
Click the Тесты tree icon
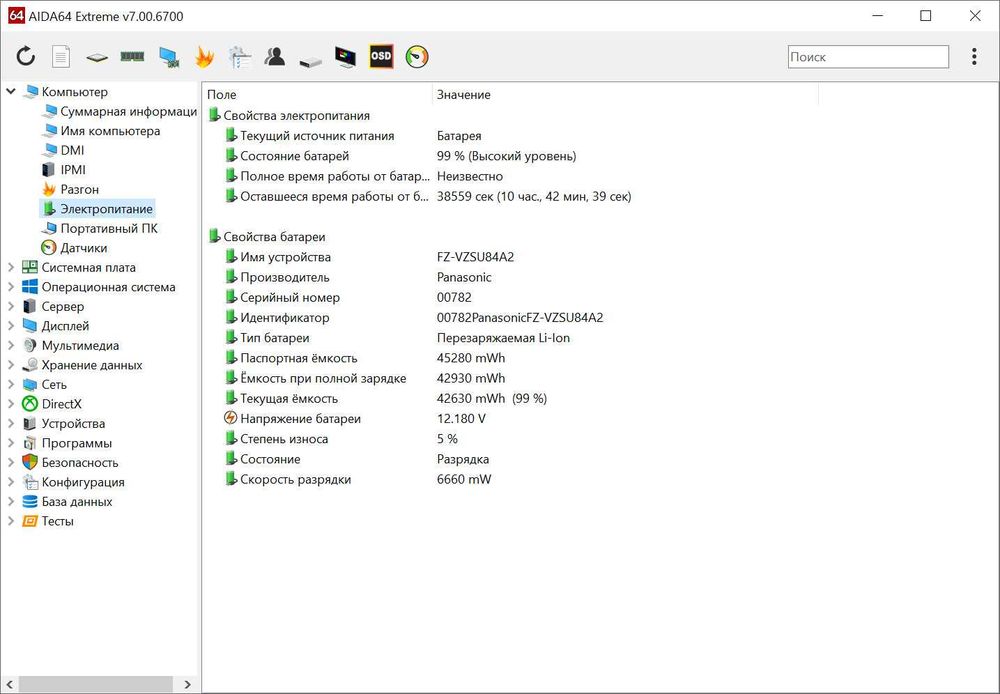pyautogui.click(x=30, y=521)
